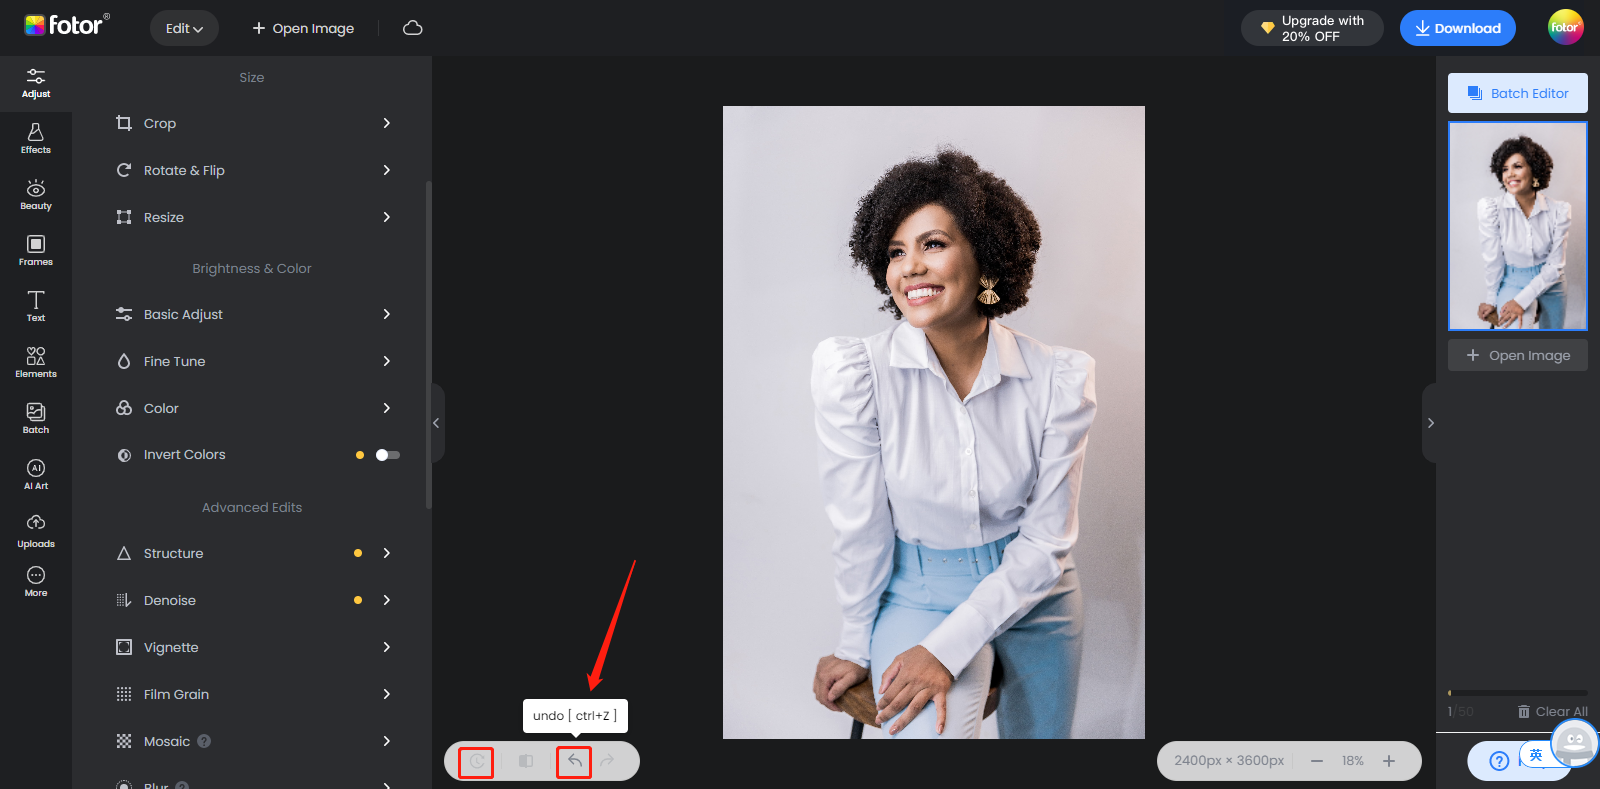
Task: Click the history icon in bottom toolbar
Action: click(x=477, y=761)
